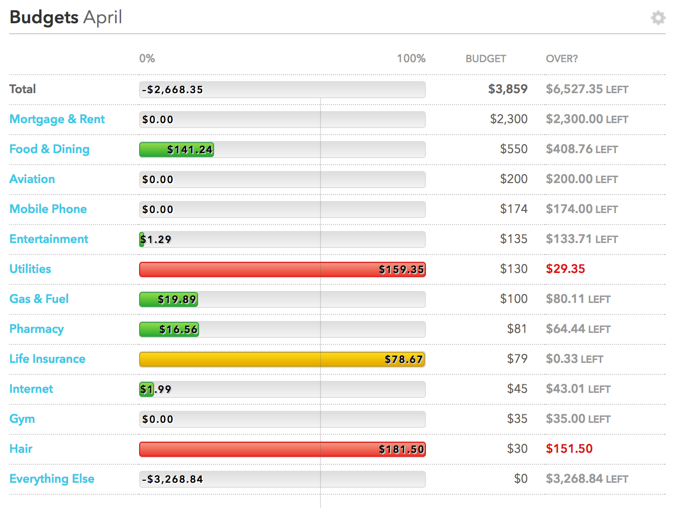Click the Food & Dining budget $550

tap(514, 149)
